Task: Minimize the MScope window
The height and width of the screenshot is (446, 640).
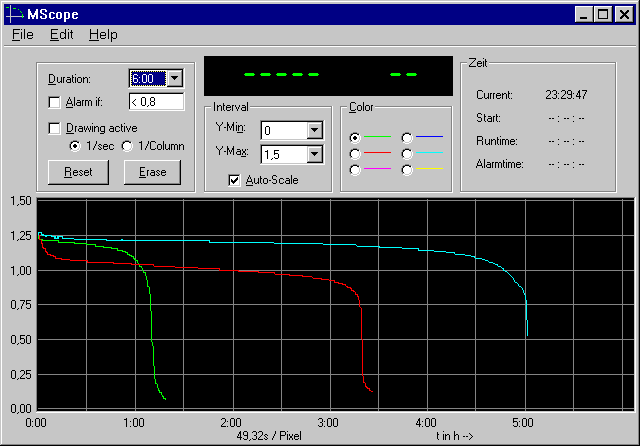Action: point(583,14)
